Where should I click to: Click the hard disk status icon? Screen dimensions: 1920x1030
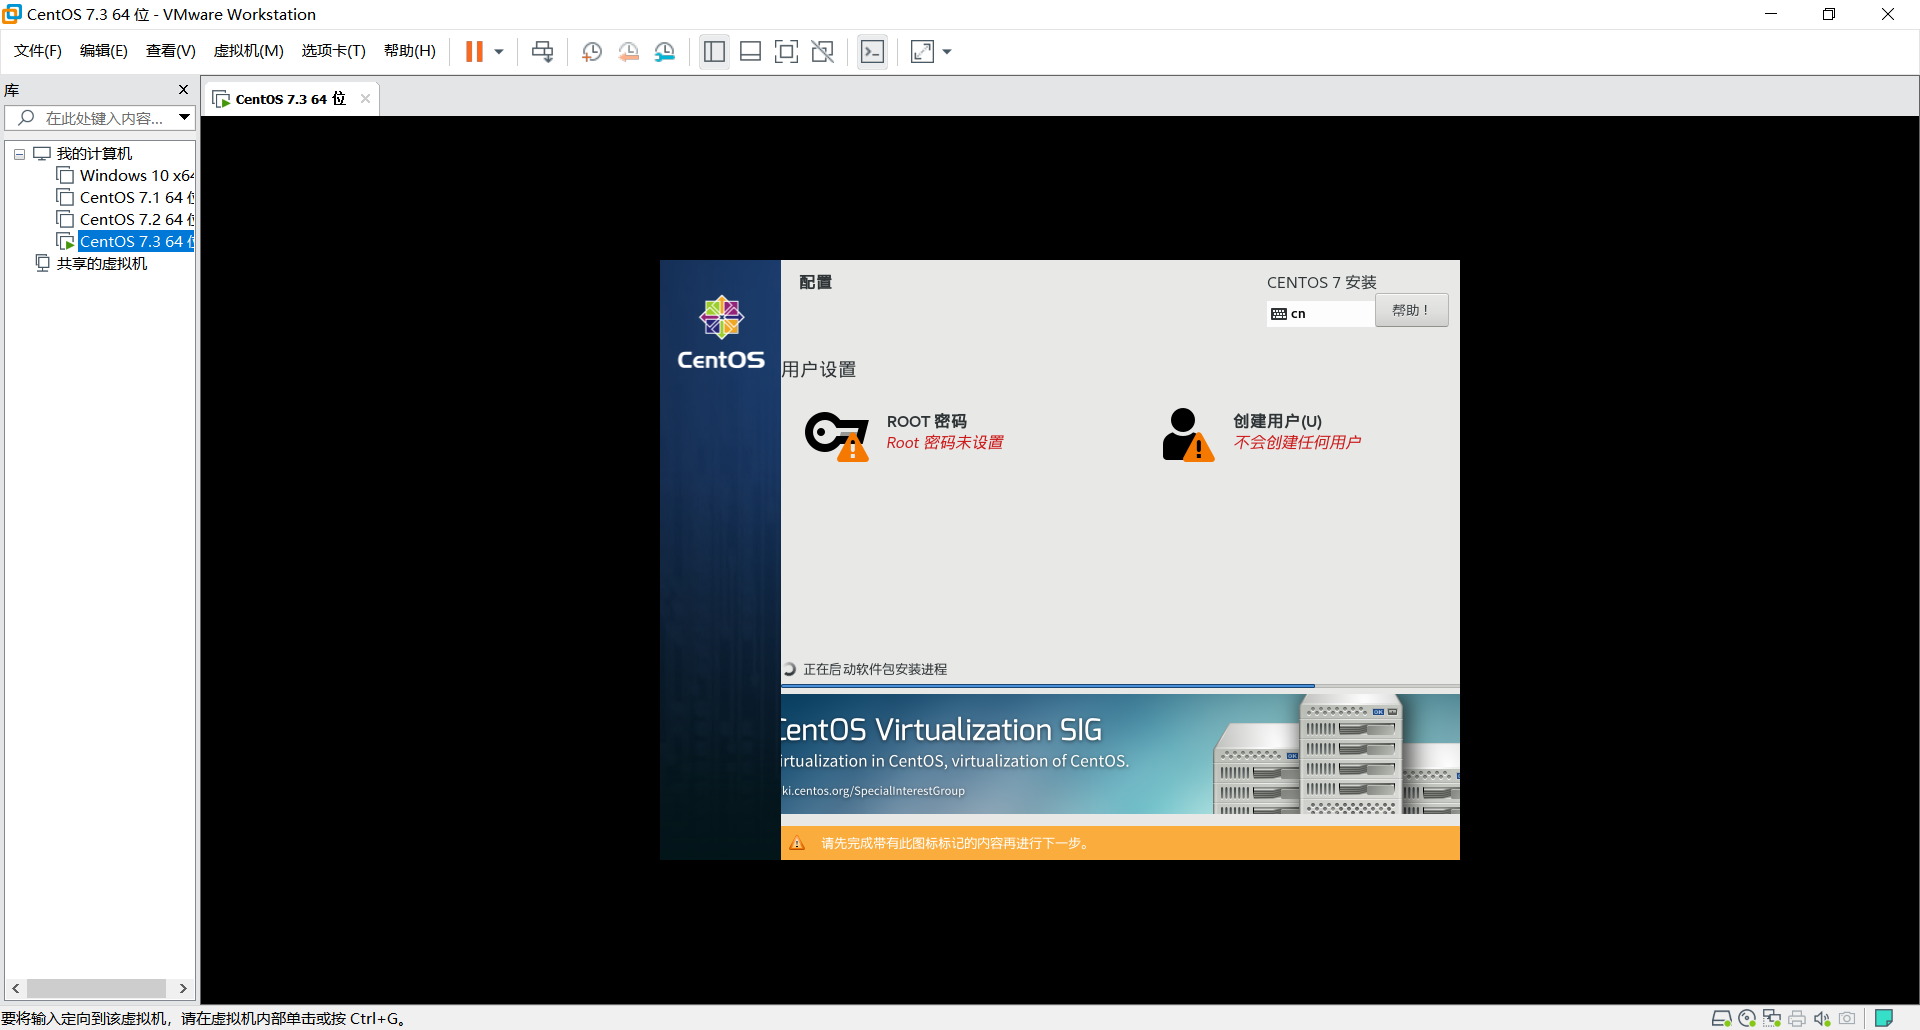tap(1721, 1018)
